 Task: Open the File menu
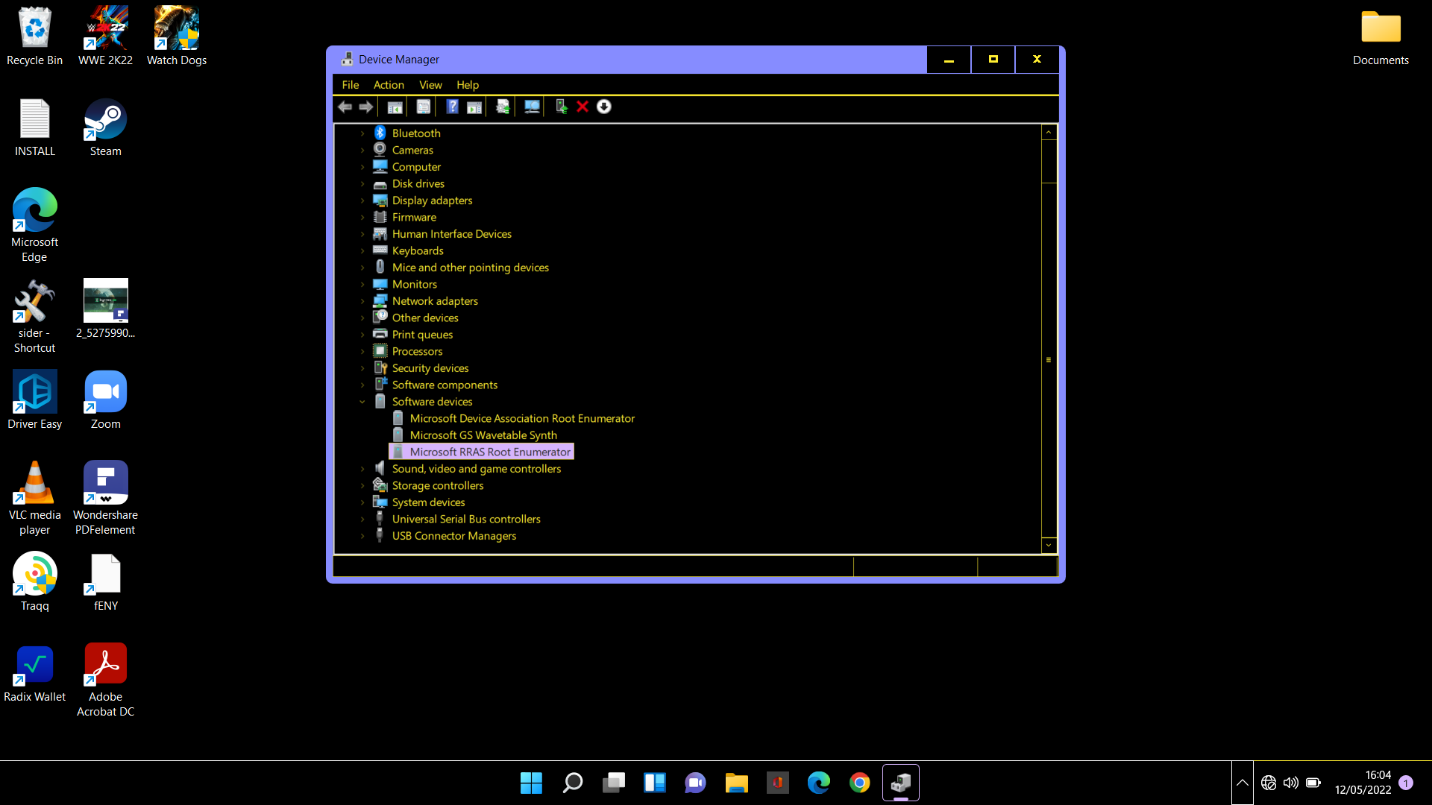(x=350, y=85)
